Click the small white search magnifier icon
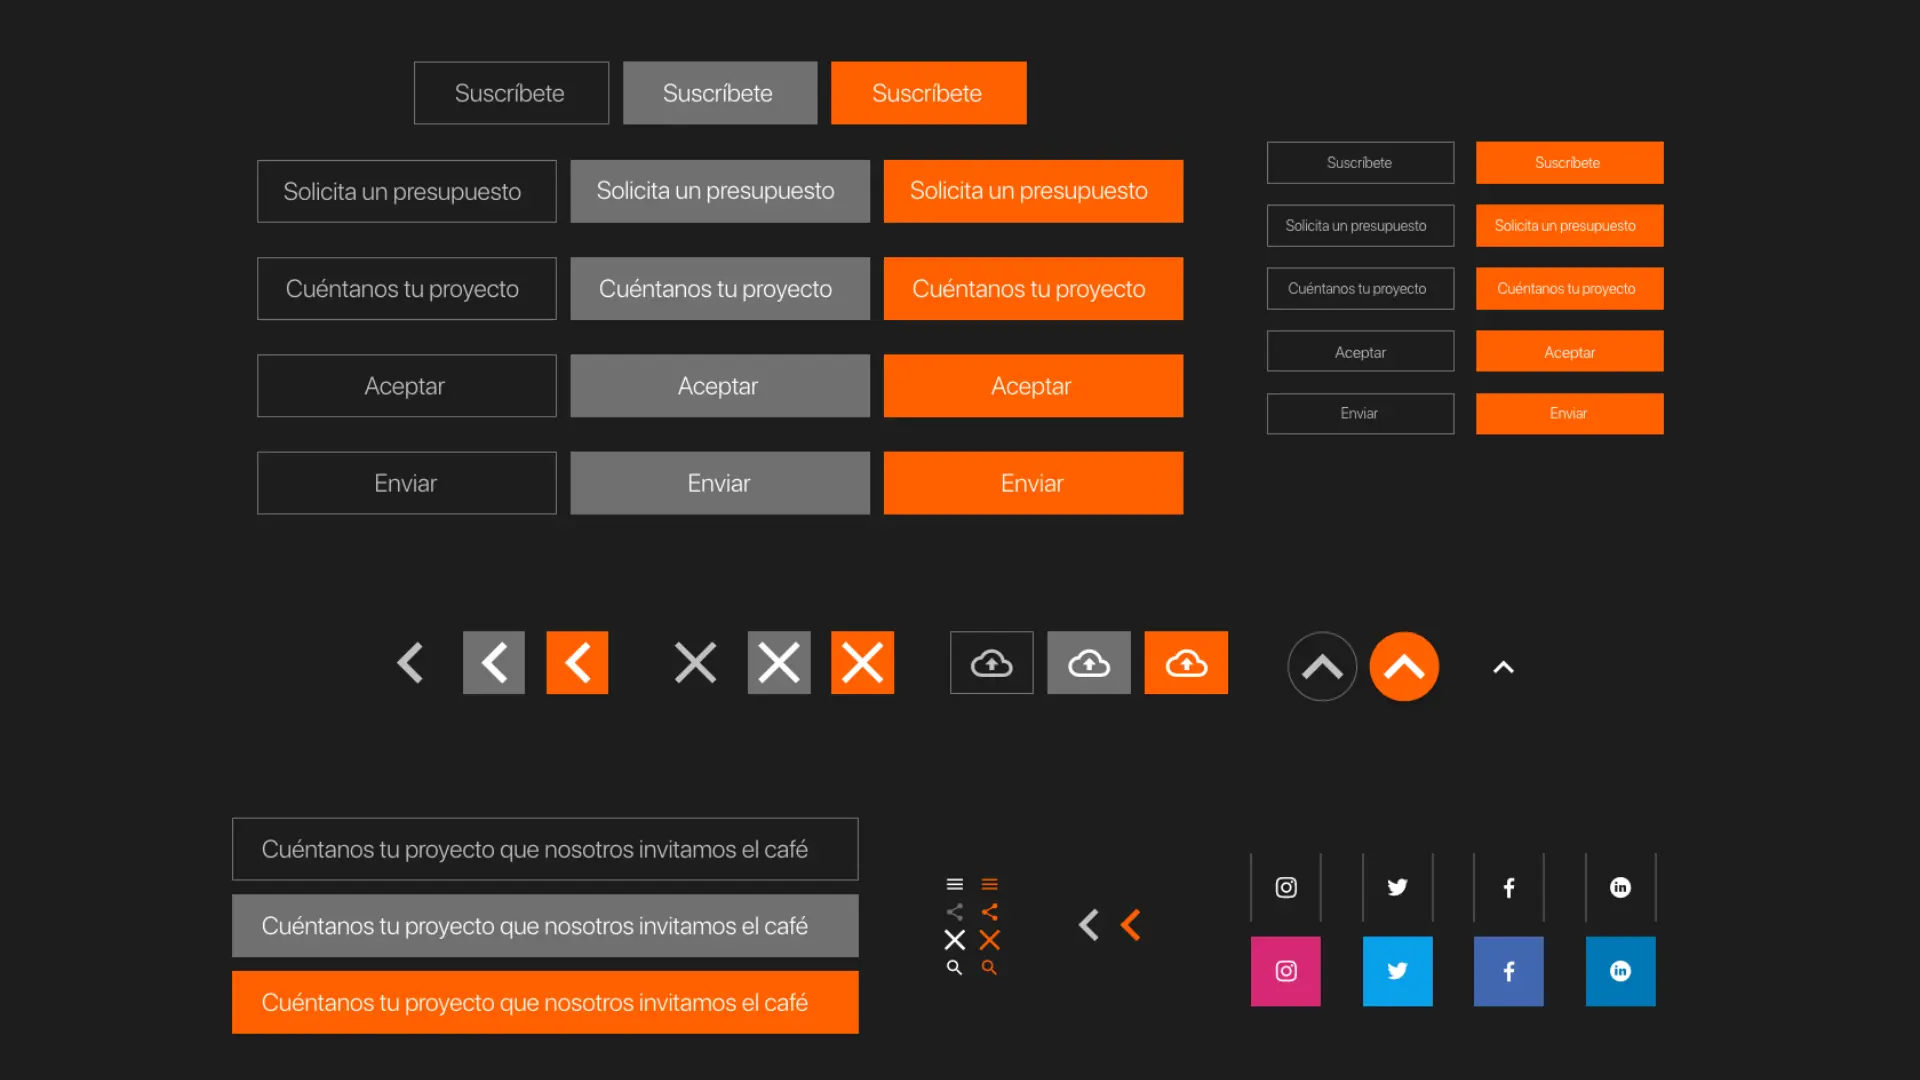The height and width of the screenshot is (1080, 1920). tap(955, 968)
